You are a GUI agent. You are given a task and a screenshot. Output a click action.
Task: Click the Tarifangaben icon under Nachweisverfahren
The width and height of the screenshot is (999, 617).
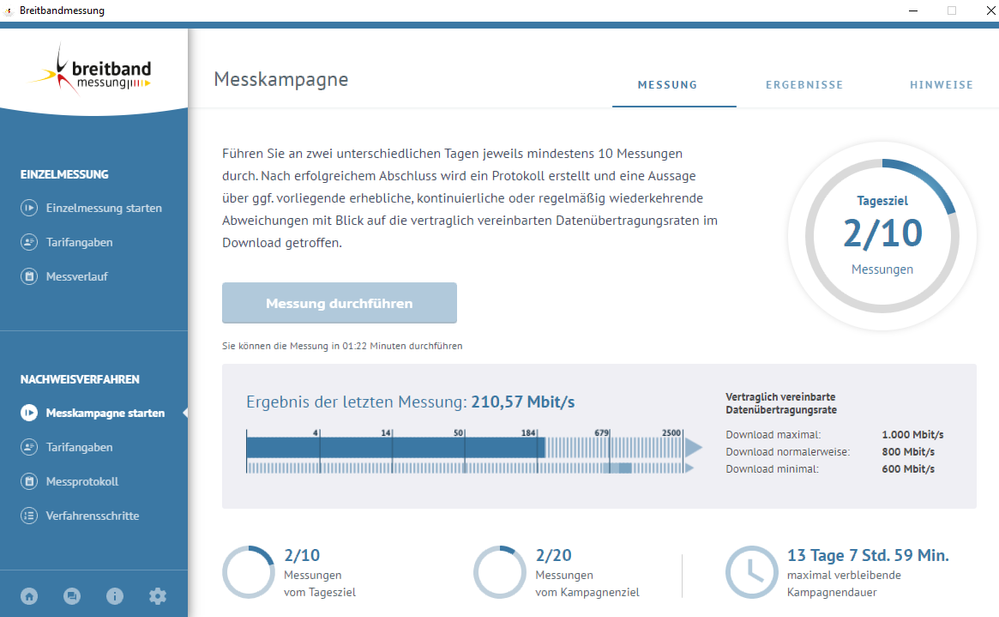click(29, 447)
